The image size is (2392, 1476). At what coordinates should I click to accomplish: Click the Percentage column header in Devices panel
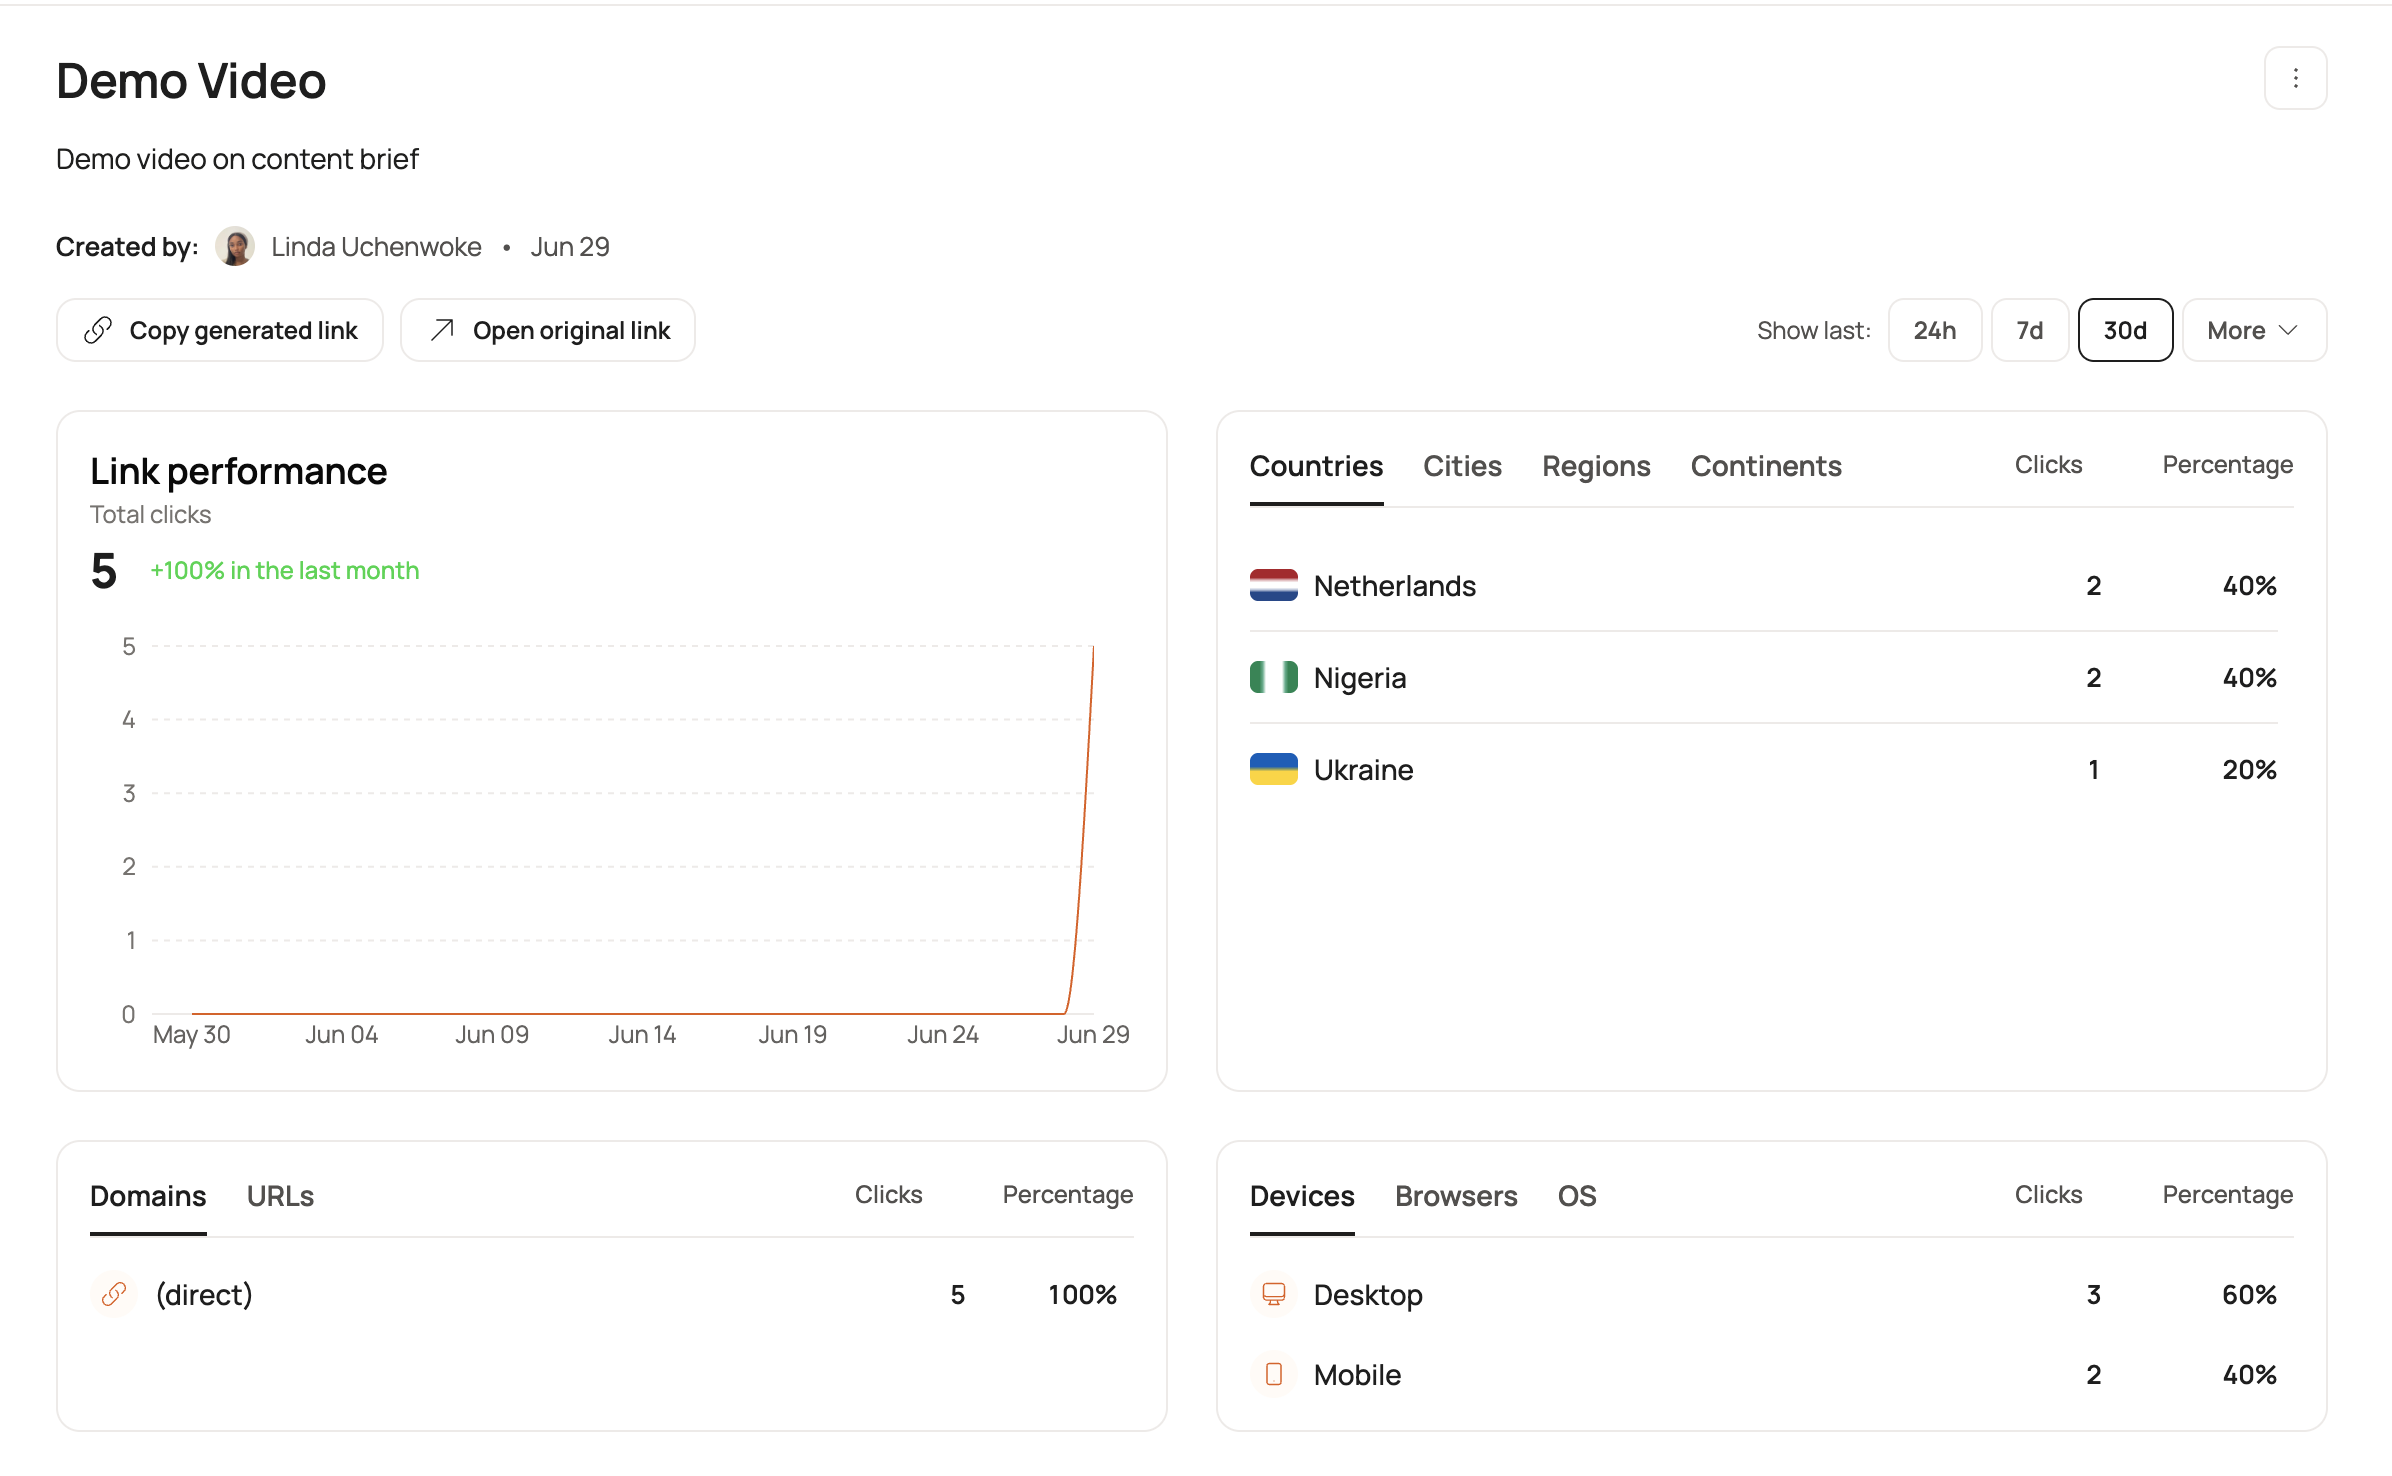(x=2228, y=1195)
